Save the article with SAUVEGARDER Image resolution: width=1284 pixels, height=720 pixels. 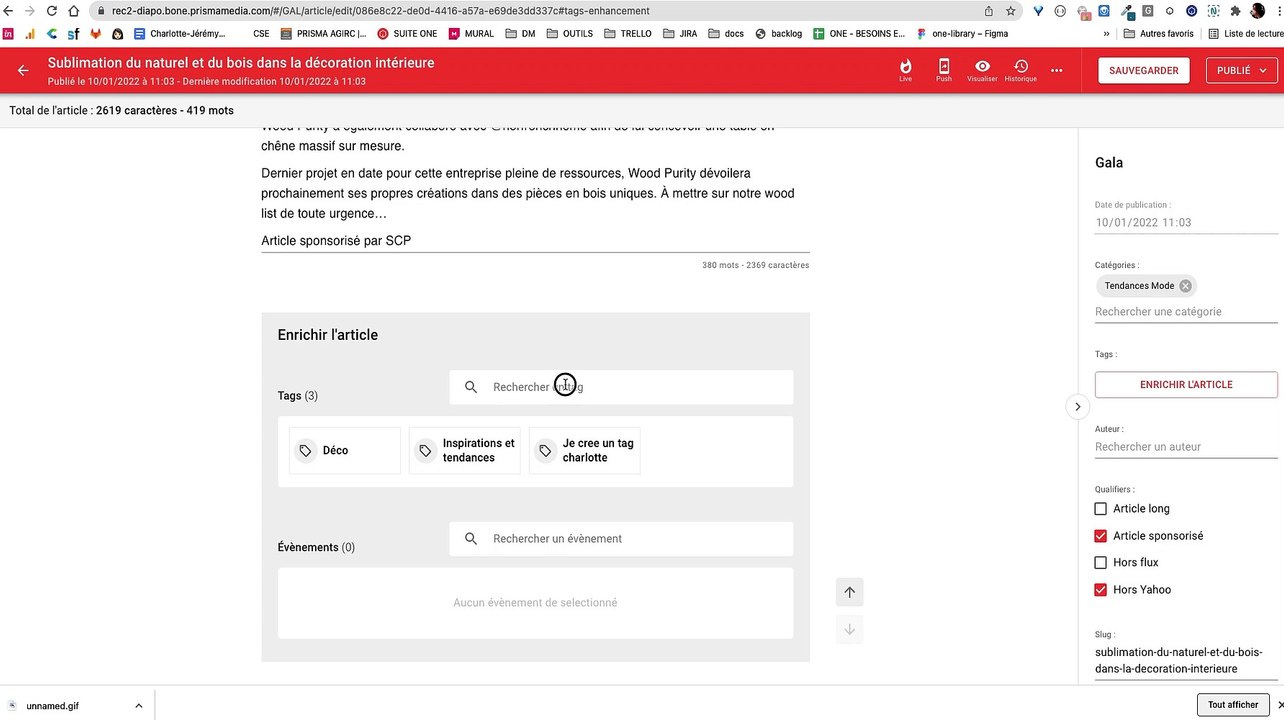click(1144, 70)
